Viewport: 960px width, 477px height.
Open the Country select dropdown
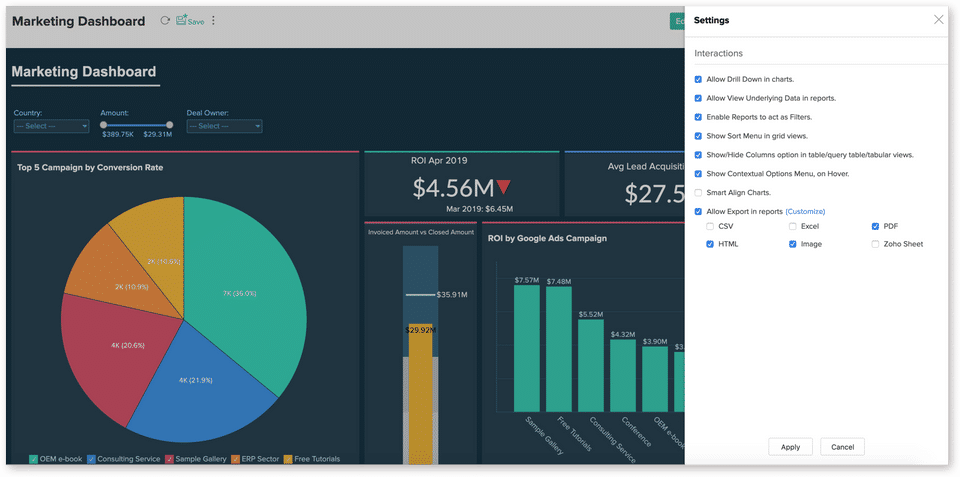click(x=51, y=127)
